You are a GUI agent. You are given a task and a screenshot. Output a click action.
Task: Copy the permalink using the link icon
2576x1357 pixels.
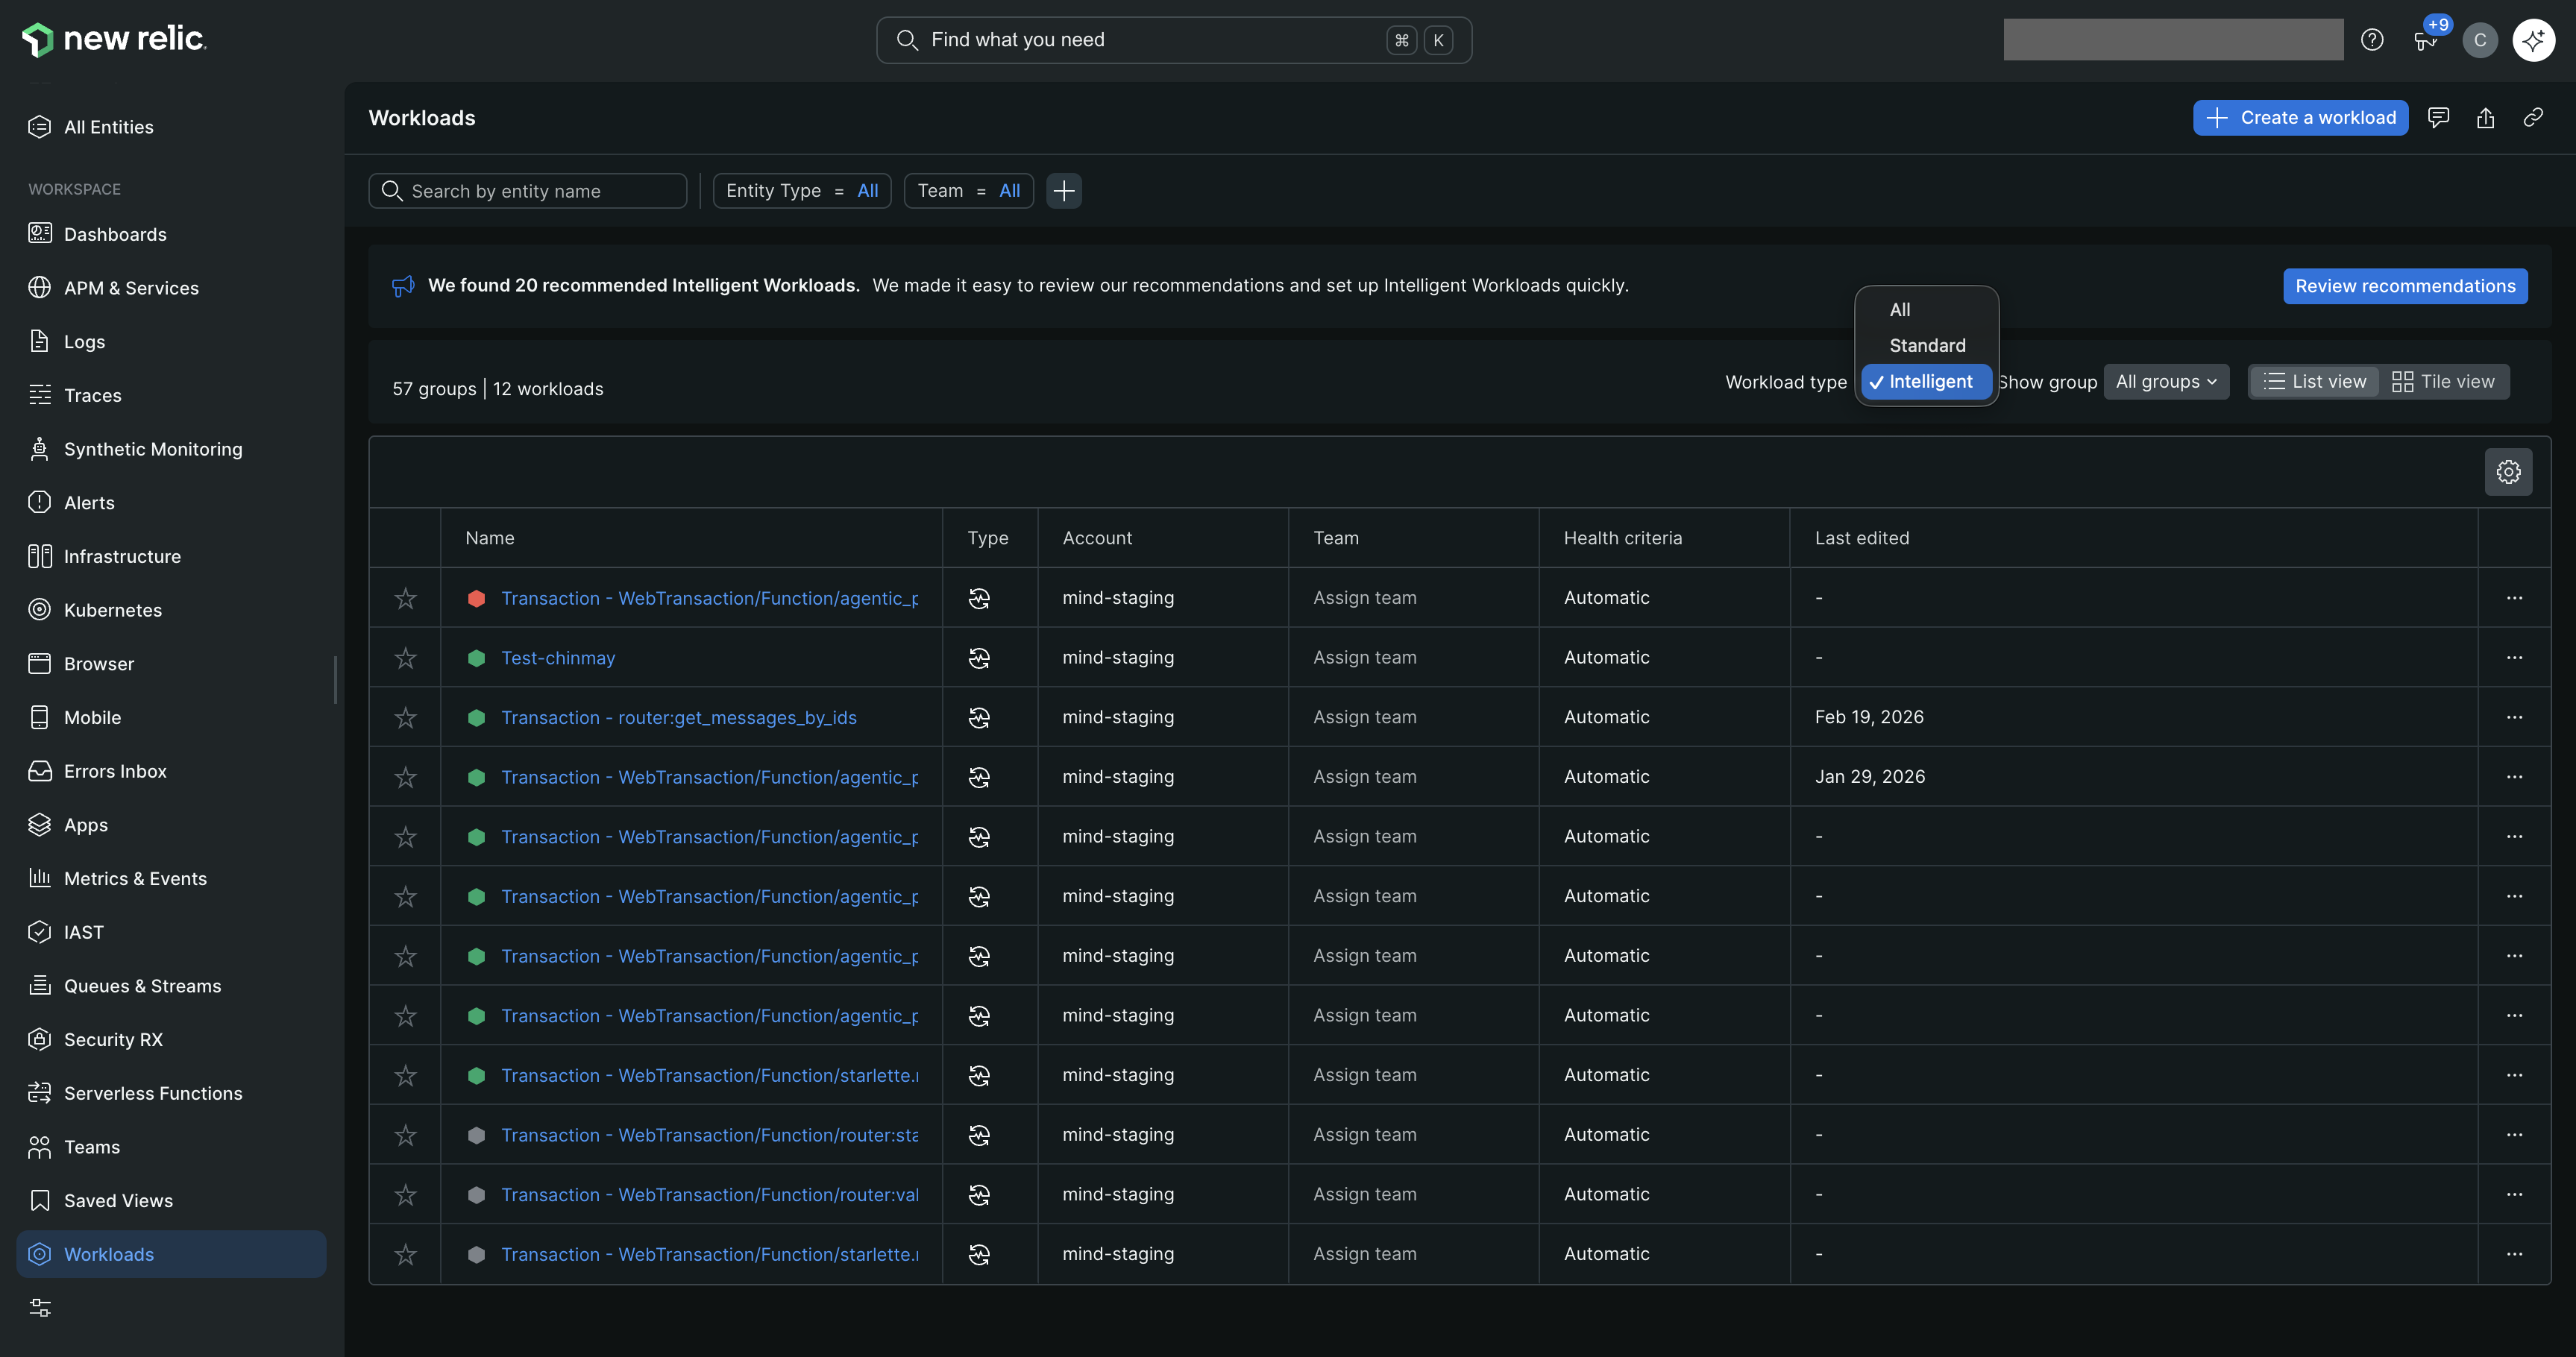point(2533,117)
